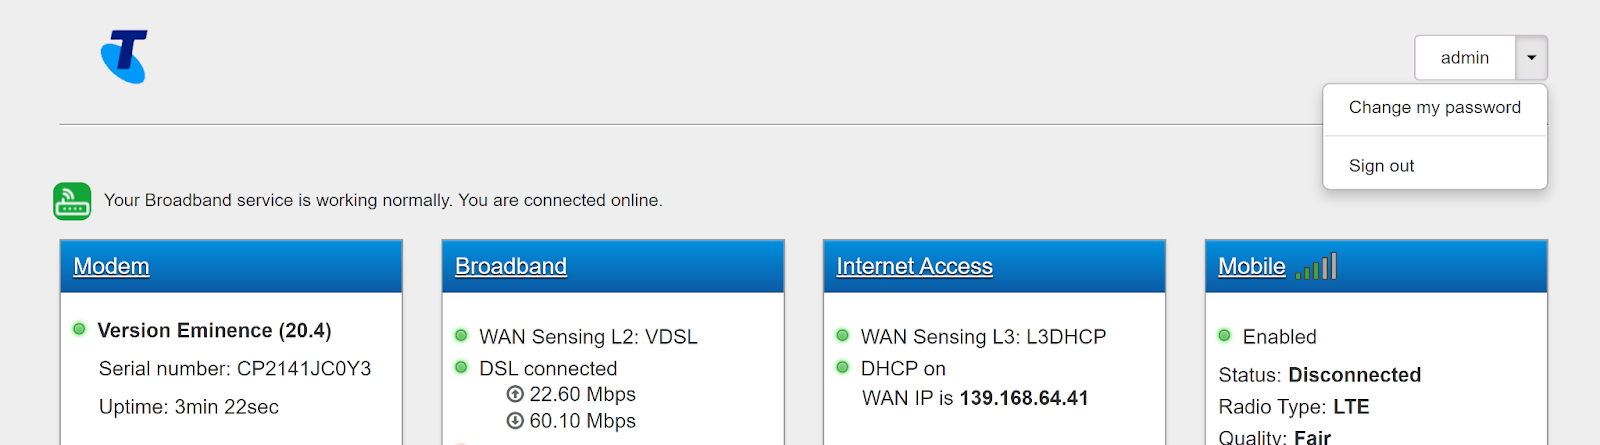This screenshot has height=445, width=1600.
Task: Click green status dot beside DSL connected
Action: [461, 367]
